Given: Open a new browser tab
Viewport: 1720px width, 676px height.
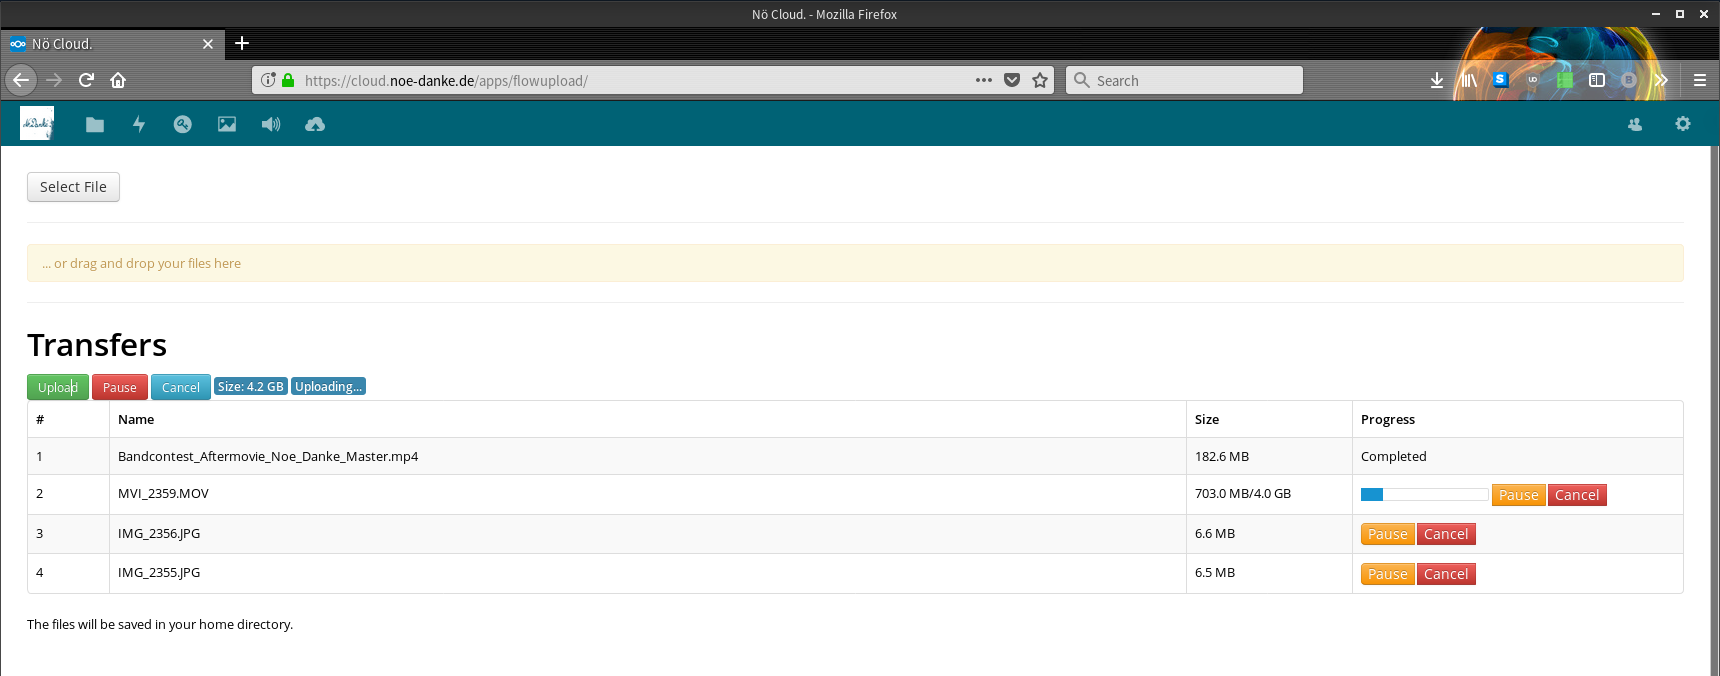Looking at the screenshot, I should 242,43.
